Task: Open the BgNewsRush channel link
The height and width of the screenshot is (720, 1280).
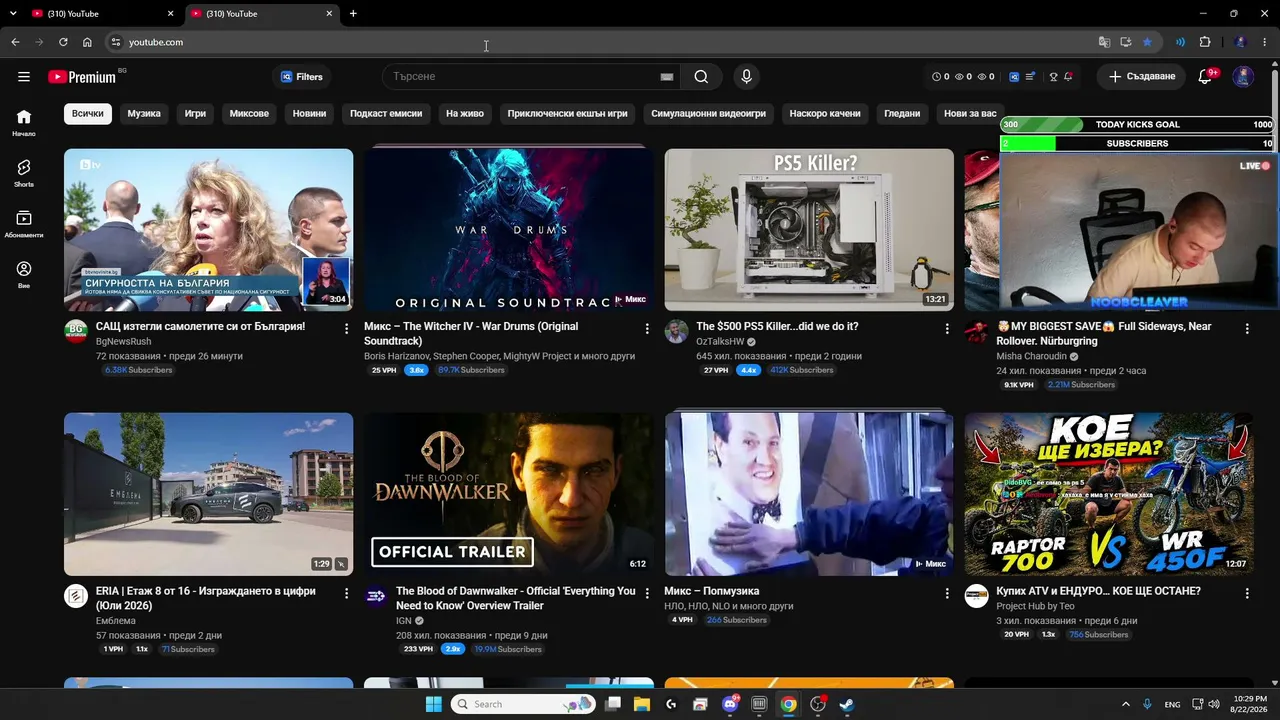Action: point(124,341)
